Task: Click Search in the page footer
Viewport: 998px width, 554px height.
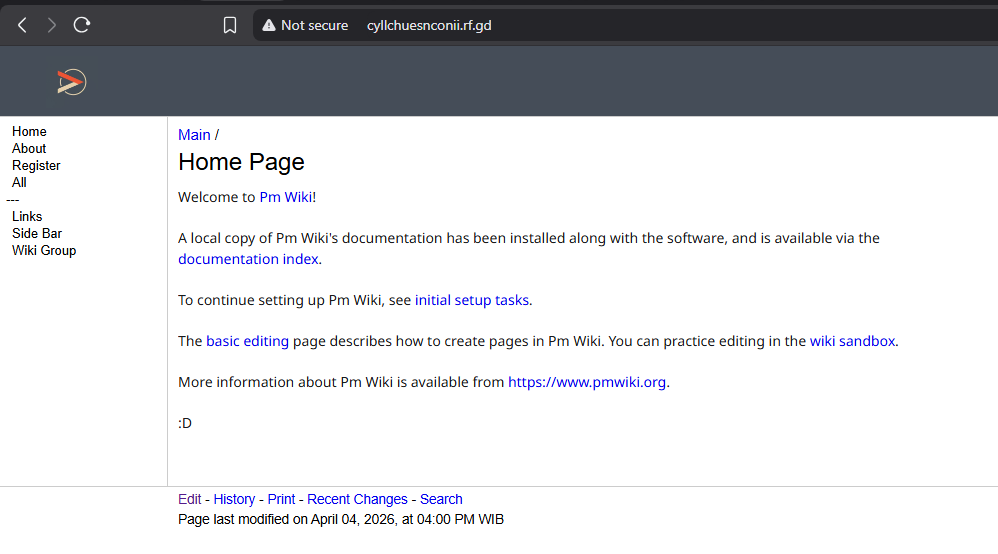Action: [x=441, y=499]
